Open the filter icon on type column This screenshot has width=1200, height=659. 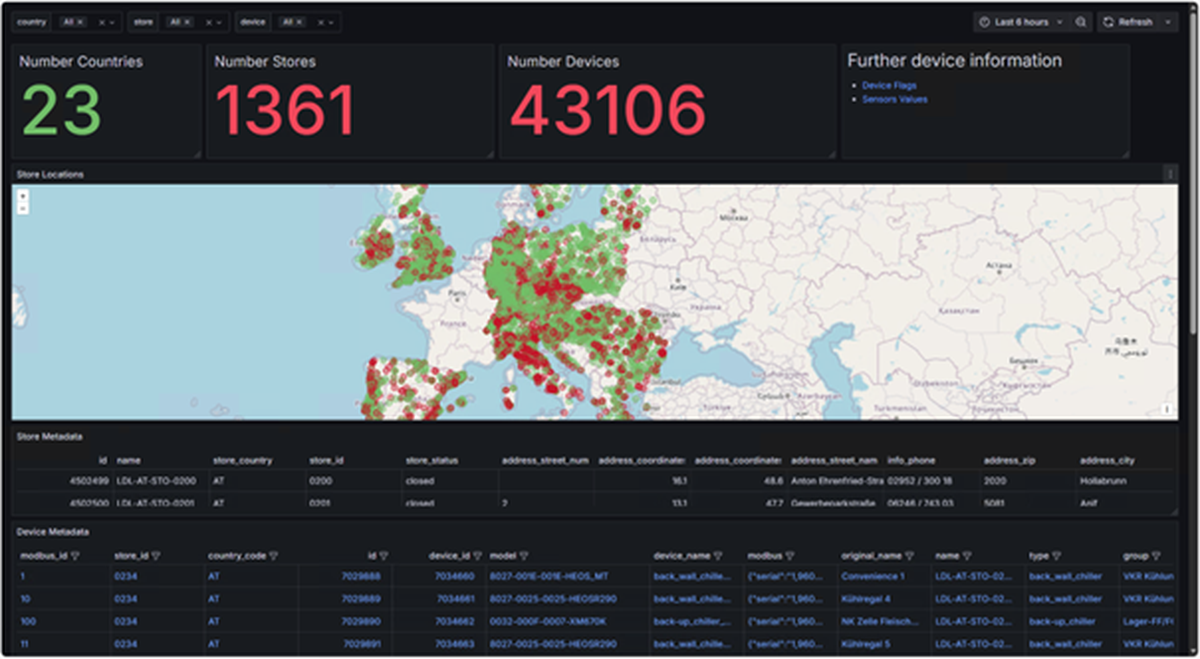tap(1058, 554)
